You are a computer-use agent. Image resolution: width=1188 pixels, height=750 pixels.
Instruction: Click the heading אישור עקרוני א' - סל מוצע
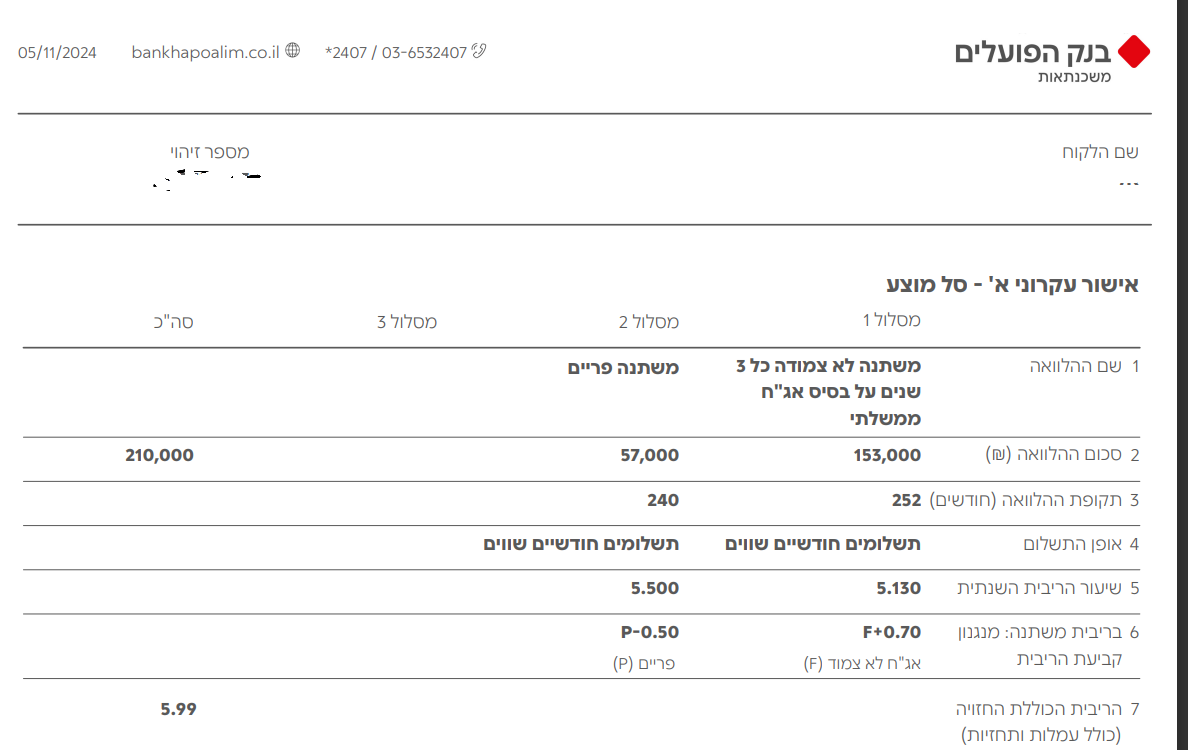tap(1012, 284)
